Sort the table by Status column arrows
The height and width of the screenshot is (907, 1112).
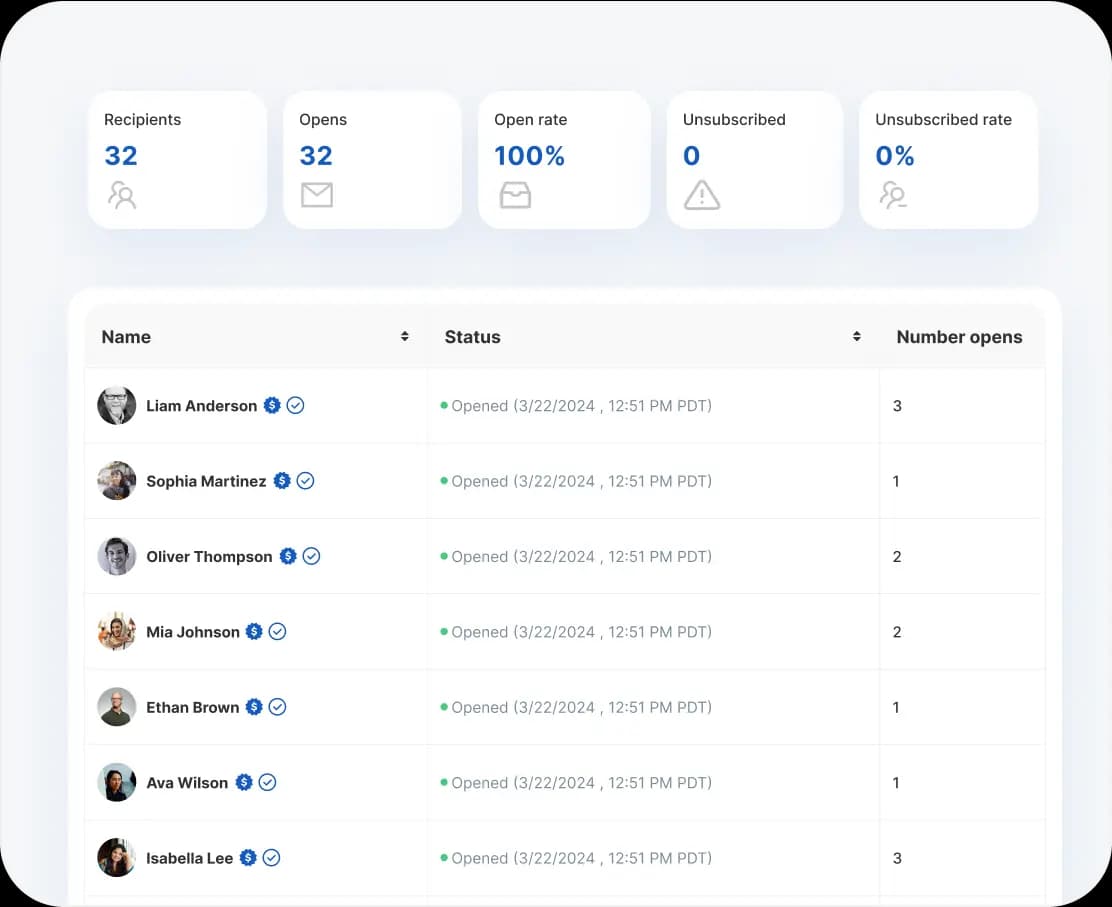tap(856, 337)
